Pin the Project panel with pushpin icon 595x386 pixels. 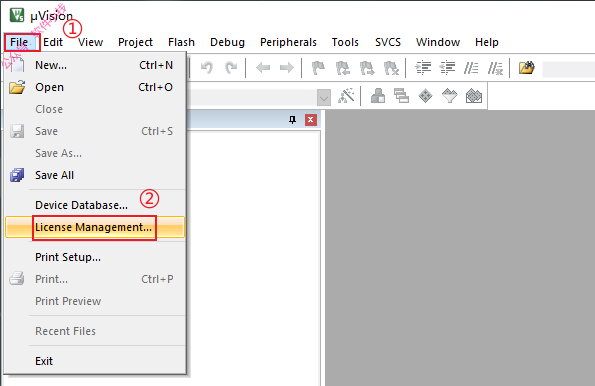tap(292, 120)
